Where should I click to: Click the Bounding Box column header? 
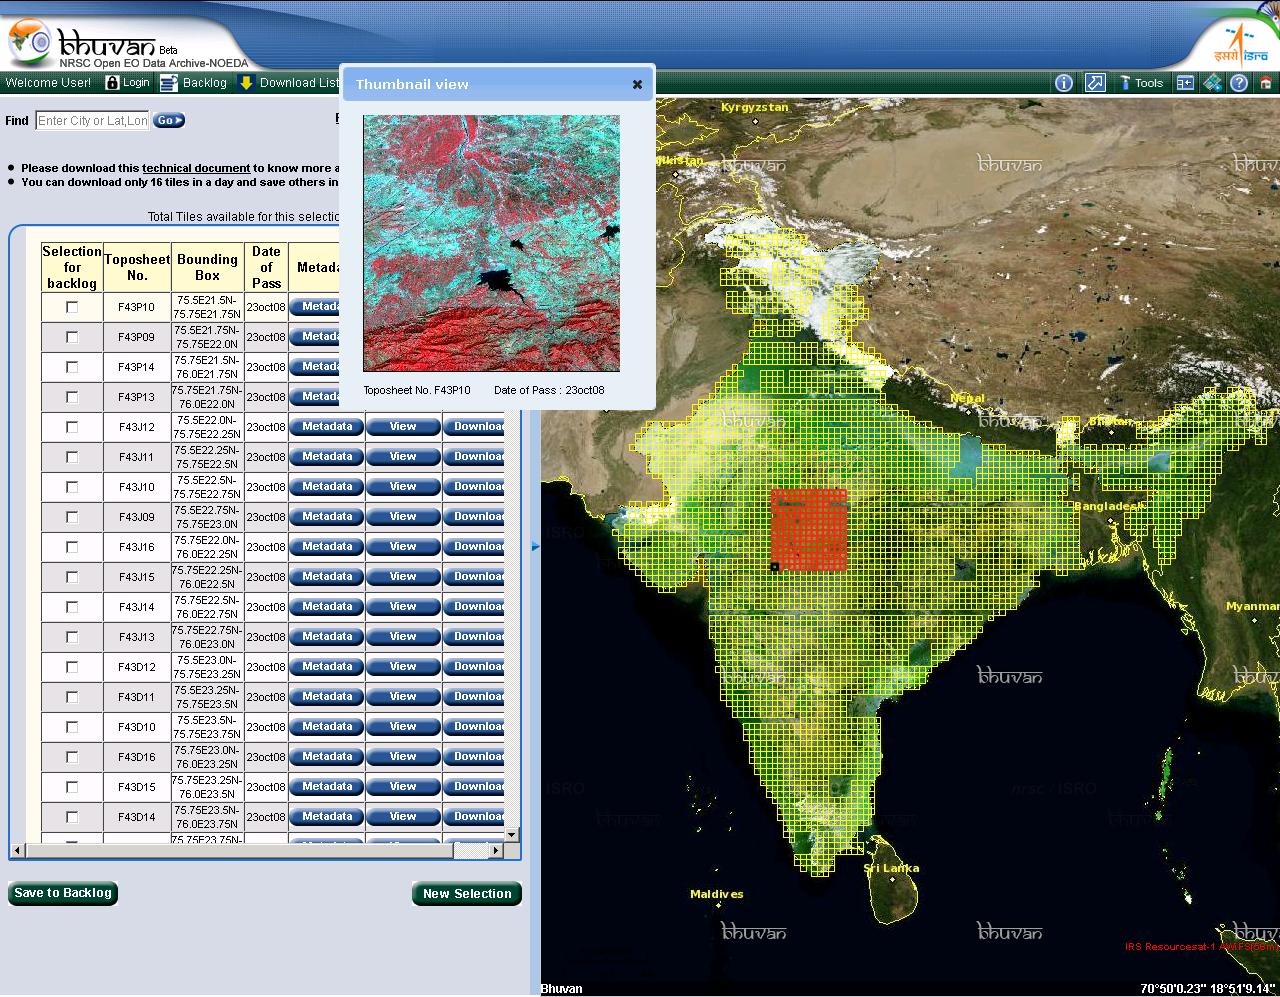pyautogui.click(x=207, y=267)
